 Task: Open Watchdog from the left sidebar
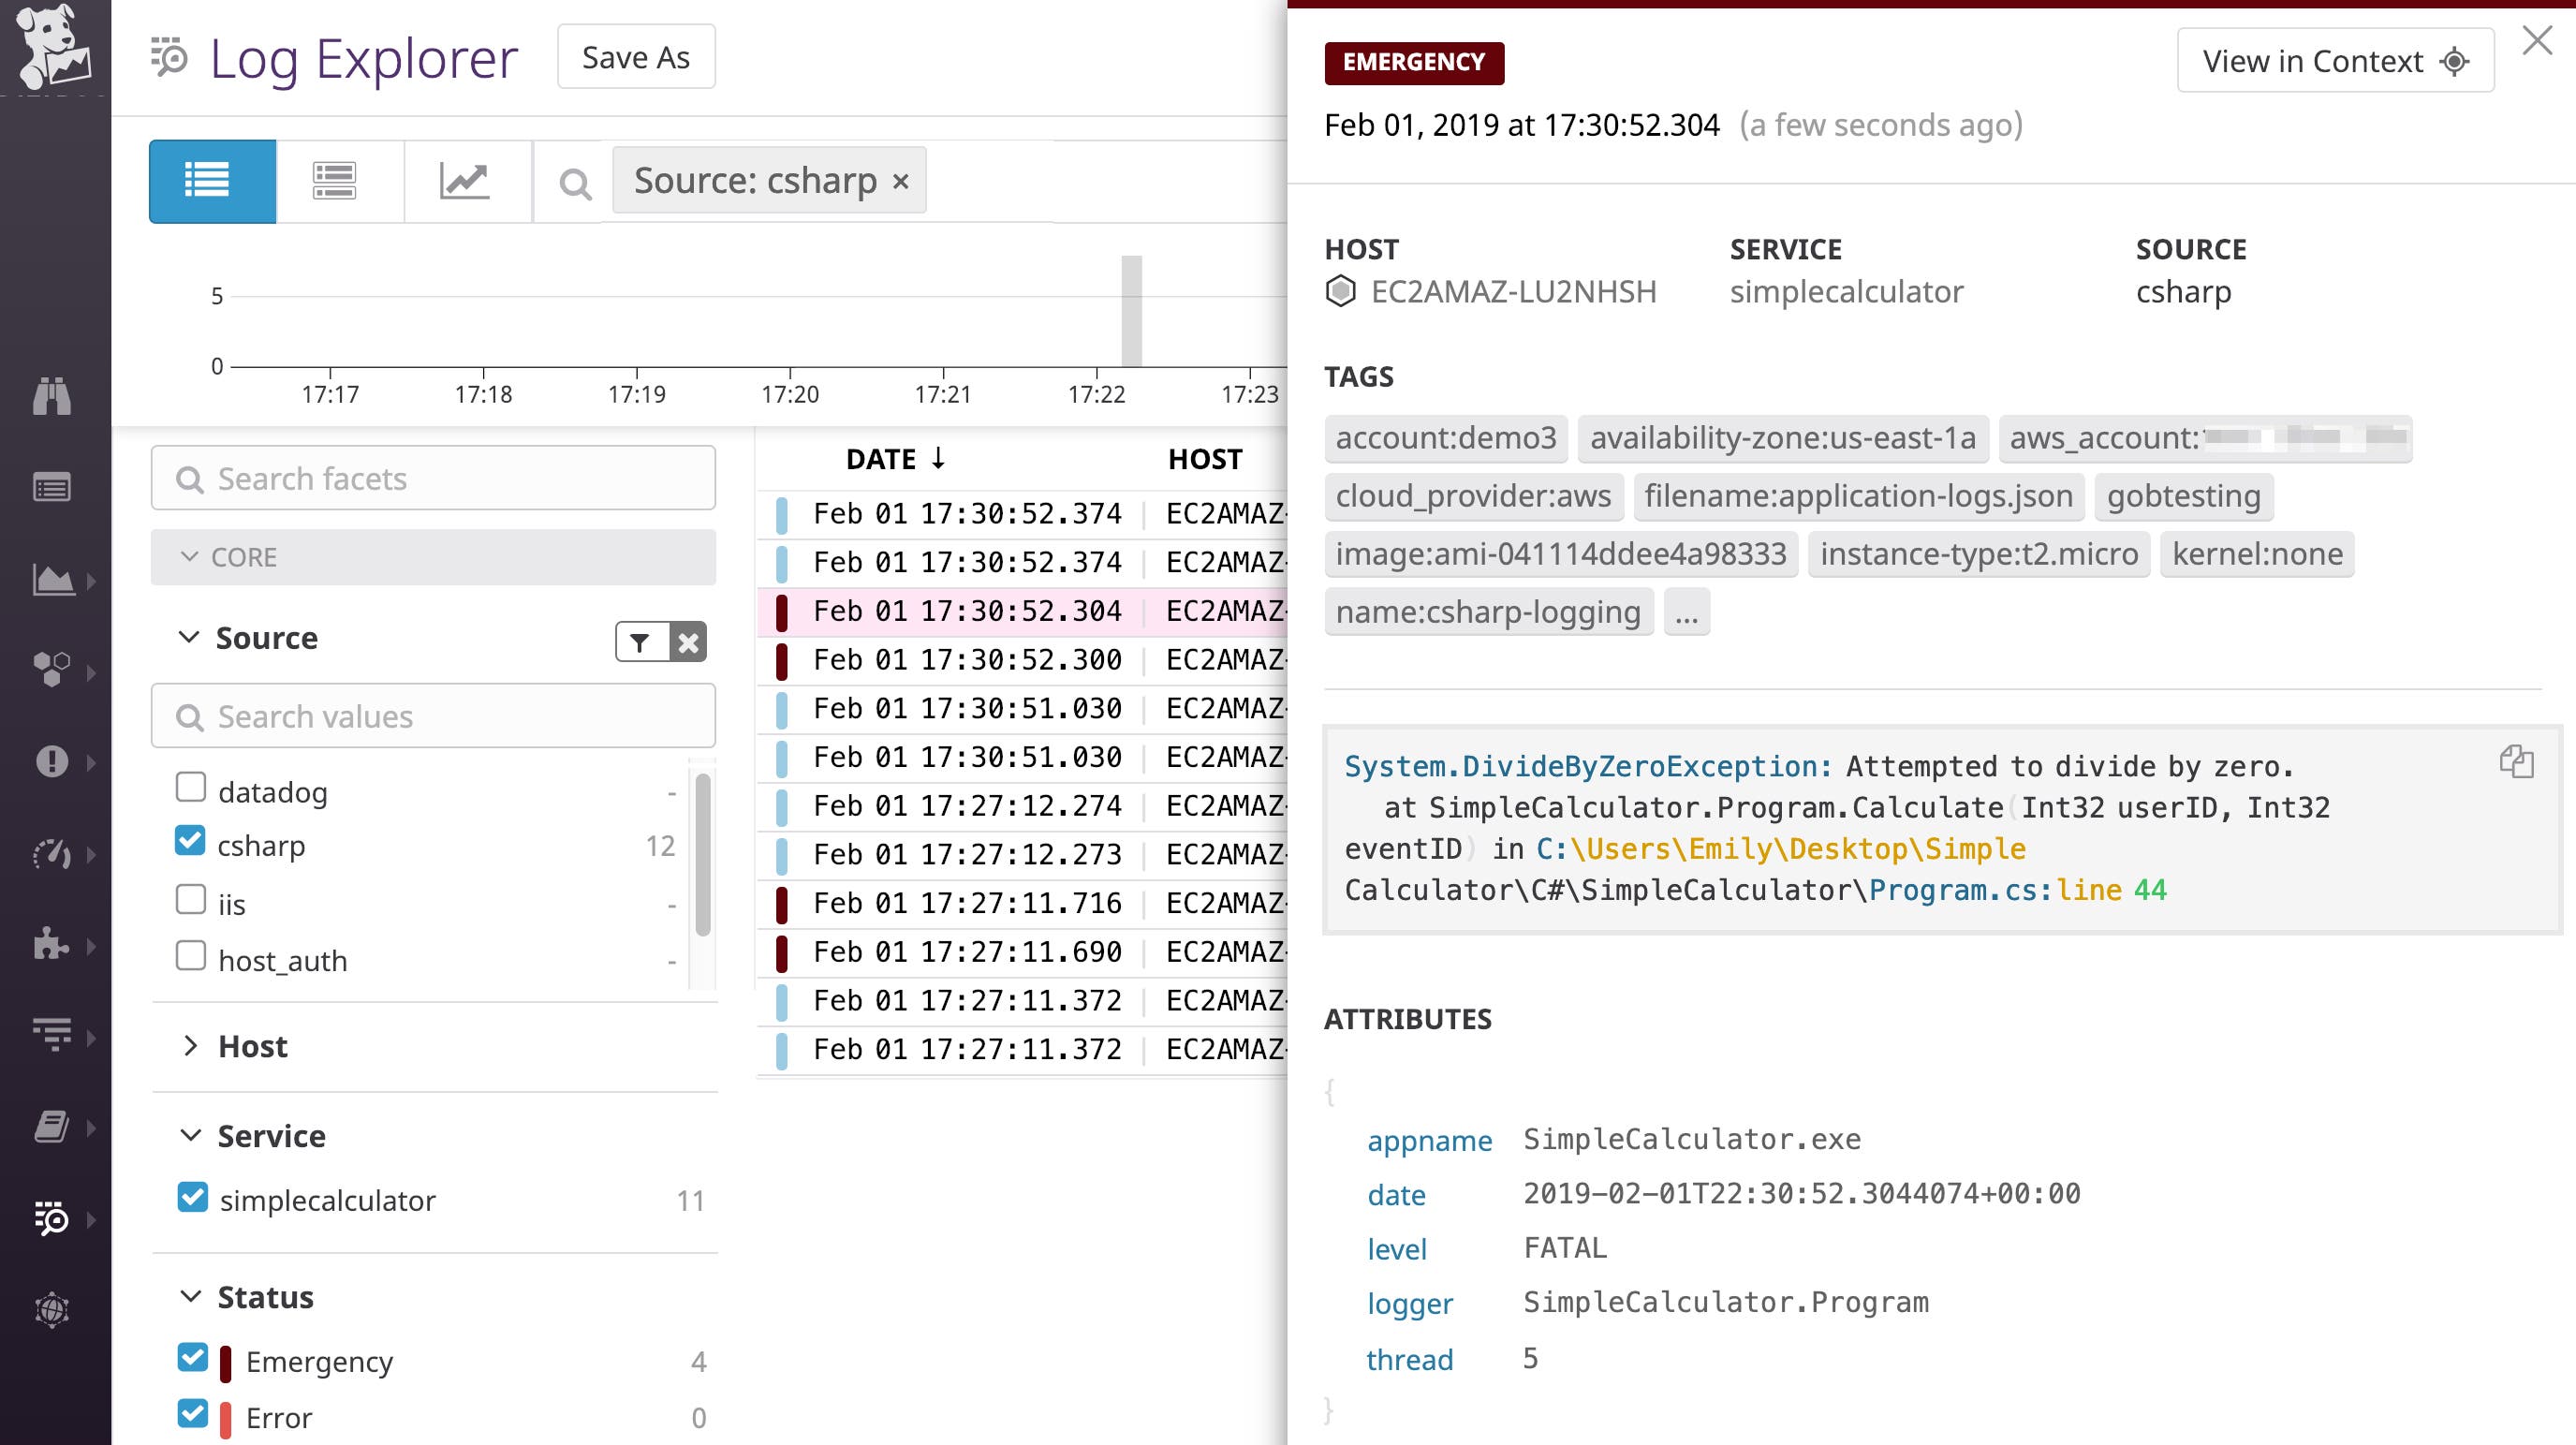click(52, 397)
